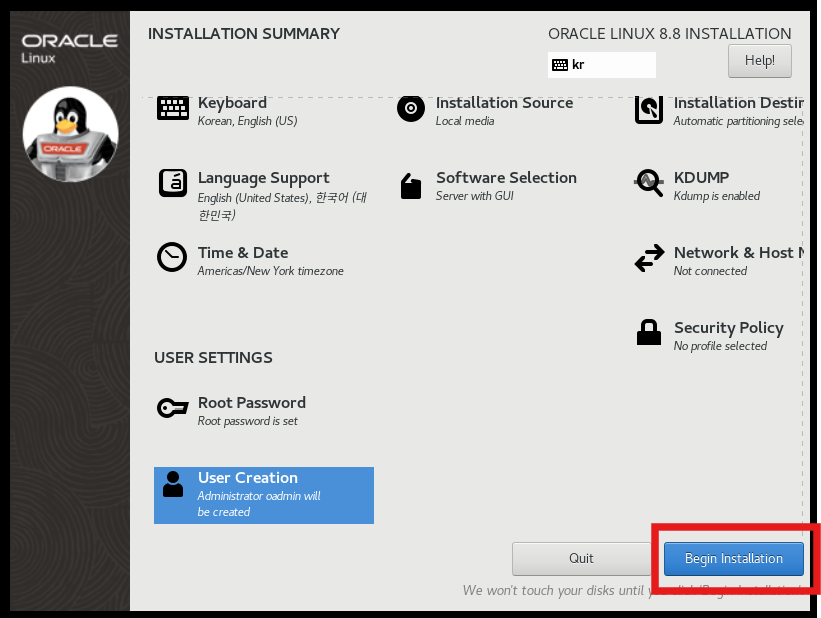The image size is (821, 618).
Task: Open Installation Destination disk icon
Action: coord(649,109)
